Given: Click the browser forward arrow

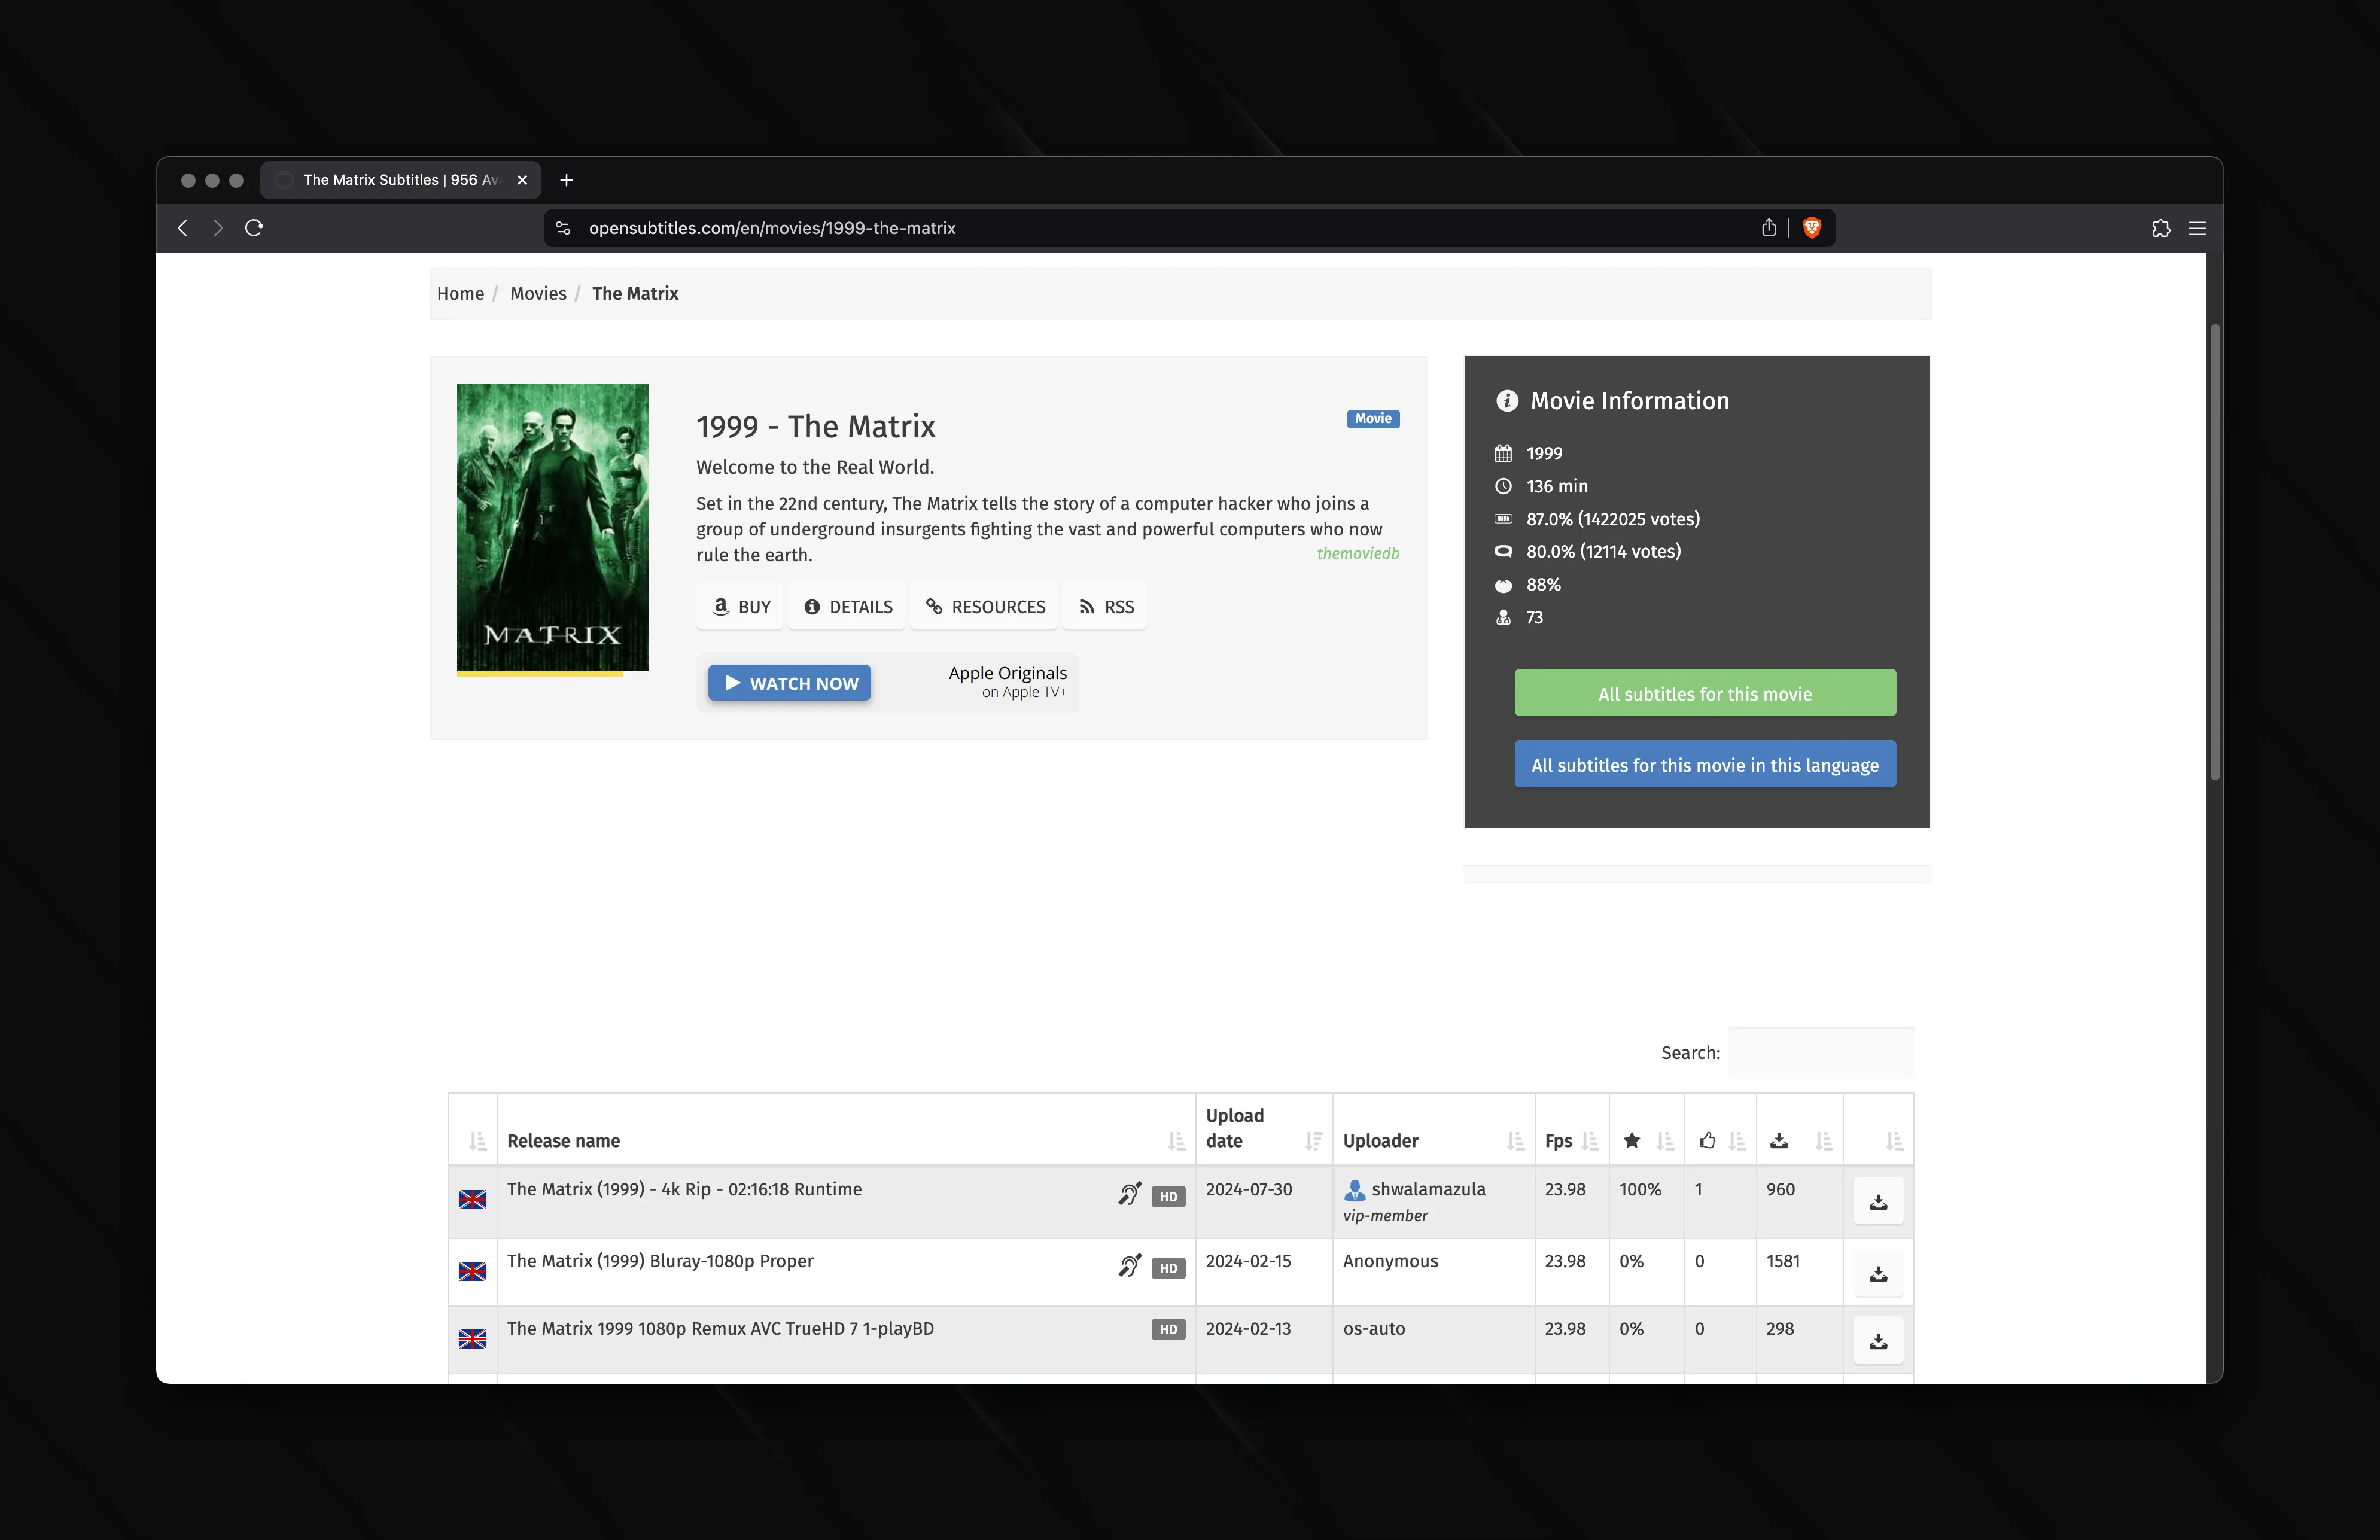Looking at the screenshot, I should click(218, 228).
